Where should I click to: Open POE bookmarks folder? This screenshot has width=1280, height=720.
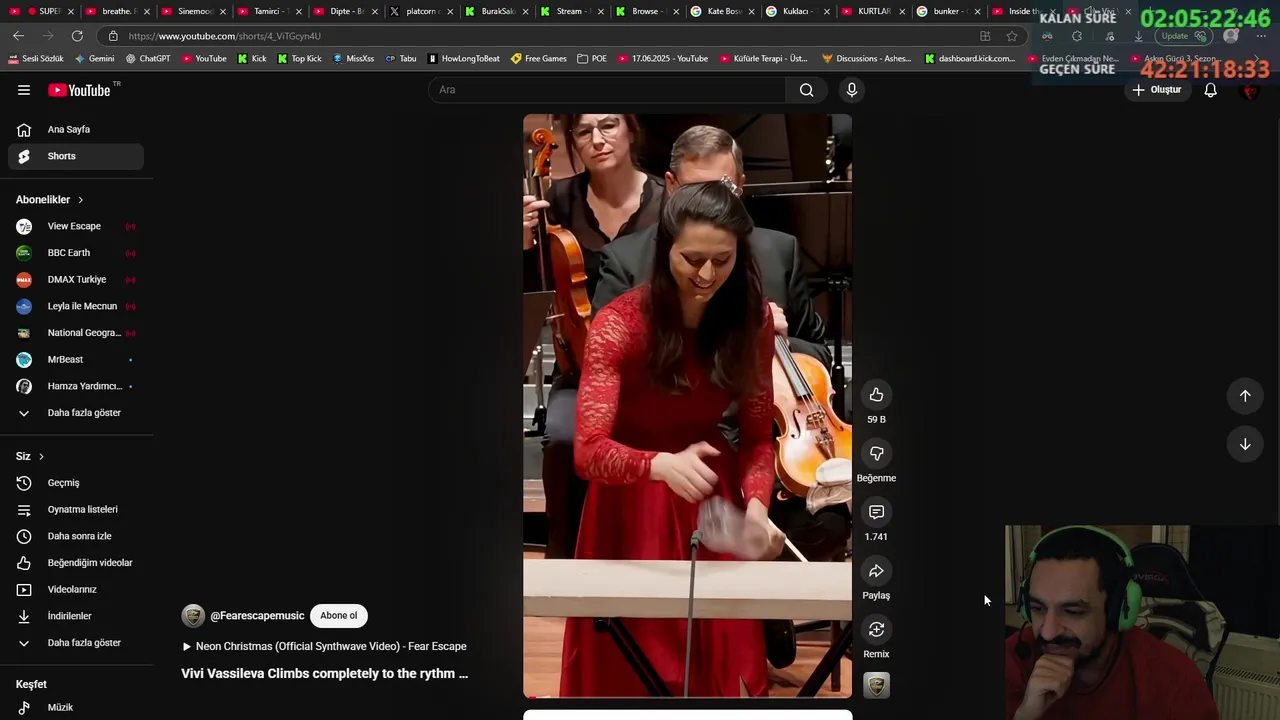pos(592,59)
